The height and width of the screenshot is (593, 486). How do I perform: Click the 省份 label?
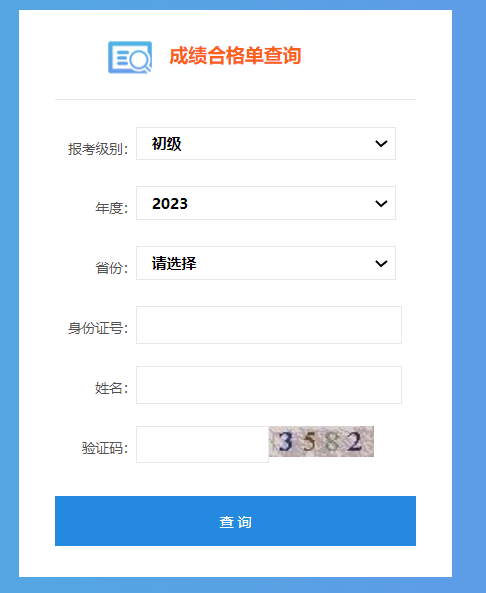pyautogui.click(x=112, y=268)
